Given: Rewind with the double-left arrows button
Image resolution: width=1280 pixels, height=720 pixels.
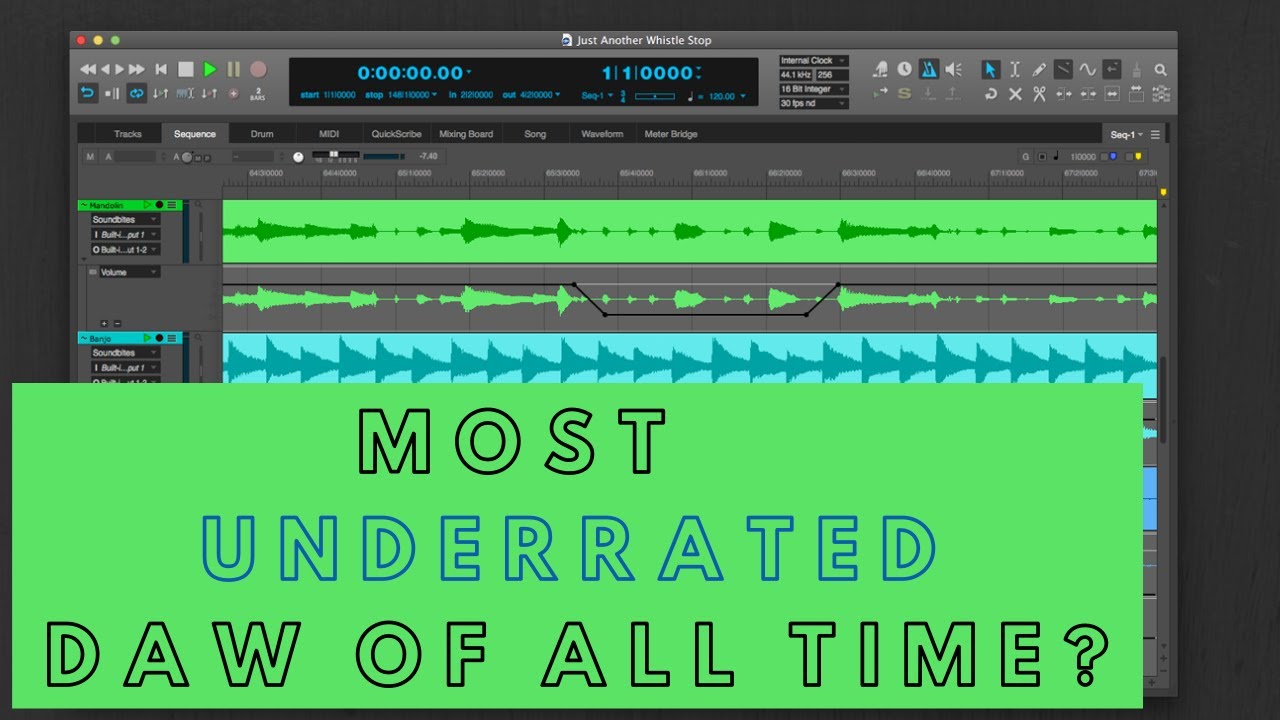Looking at the screenshot, I should point(88,69).
